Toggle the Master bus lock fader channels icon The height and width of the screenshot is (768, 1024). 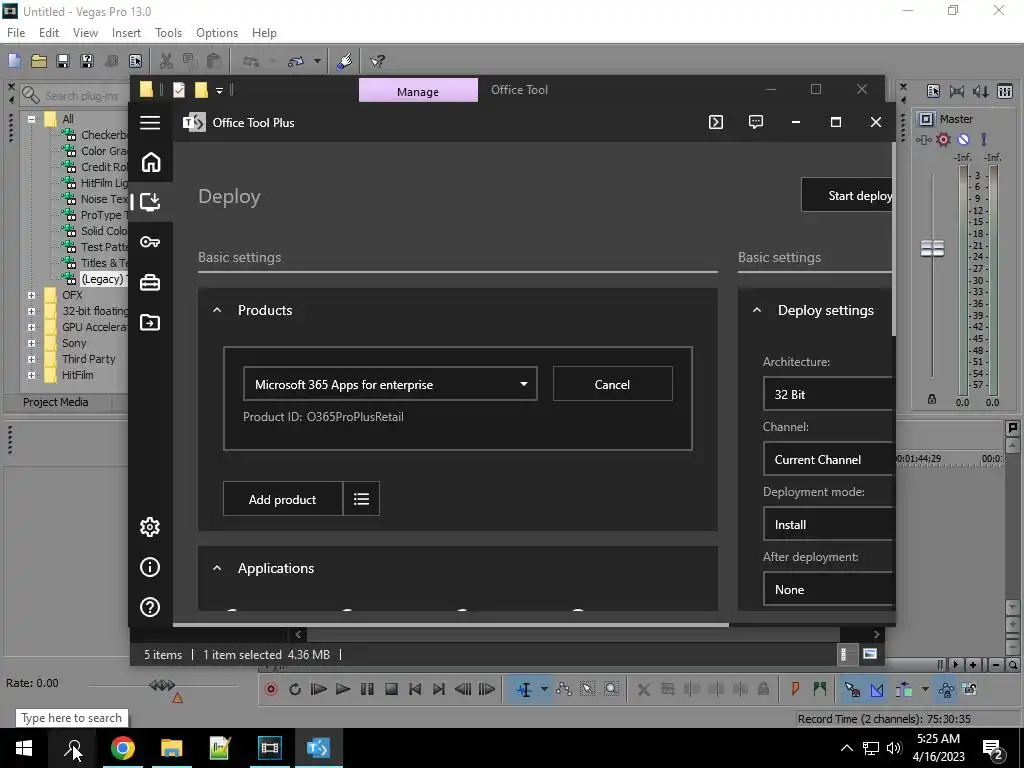click(932, 399)
